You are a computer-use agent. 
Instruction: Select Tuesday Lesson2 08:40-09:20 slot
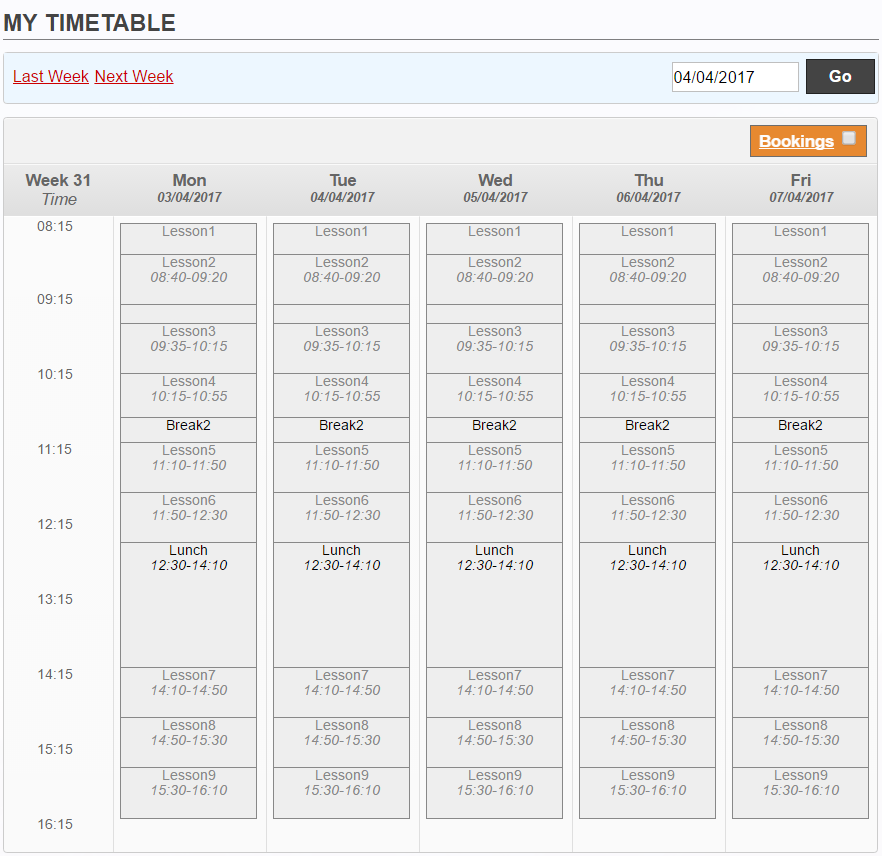(341, 280)
